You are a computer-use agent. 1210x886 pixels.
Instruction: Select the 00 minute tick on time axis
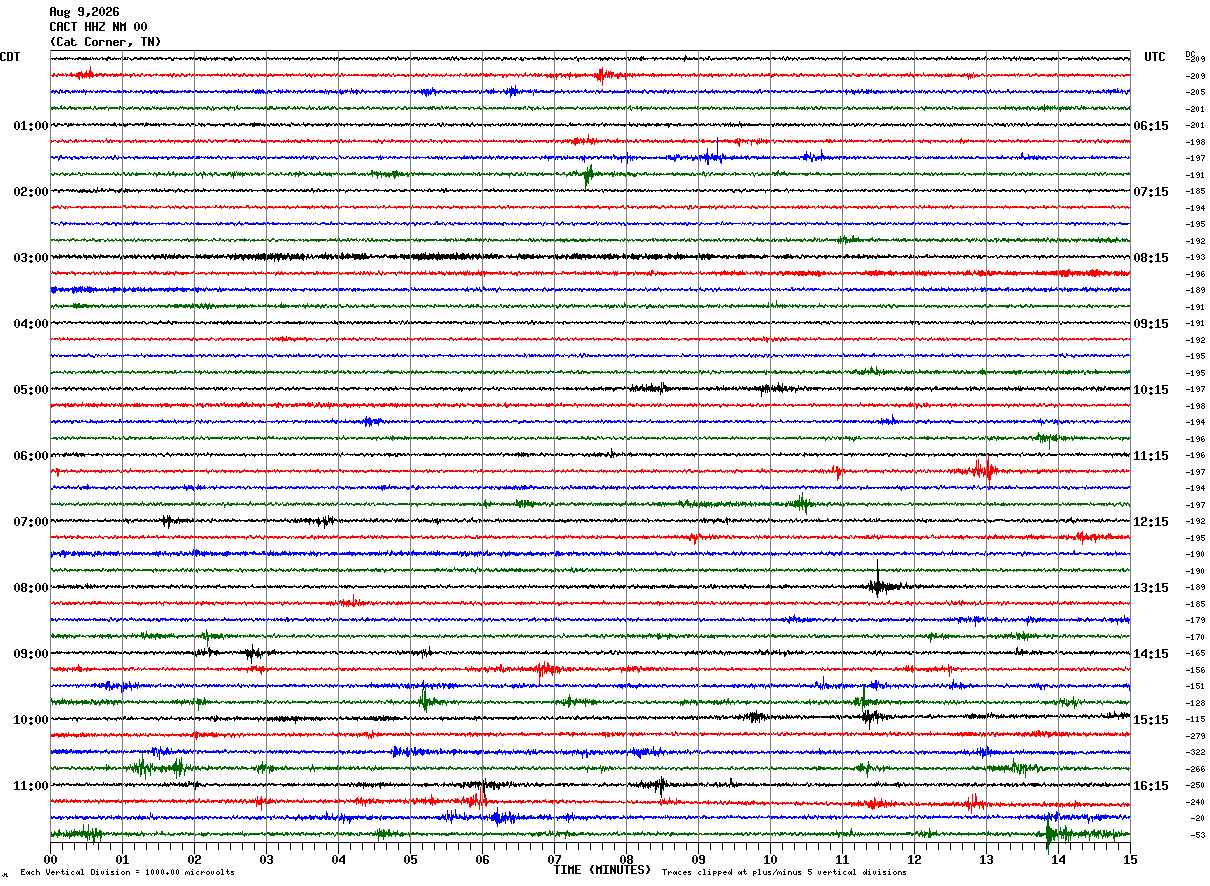[50, 859]
